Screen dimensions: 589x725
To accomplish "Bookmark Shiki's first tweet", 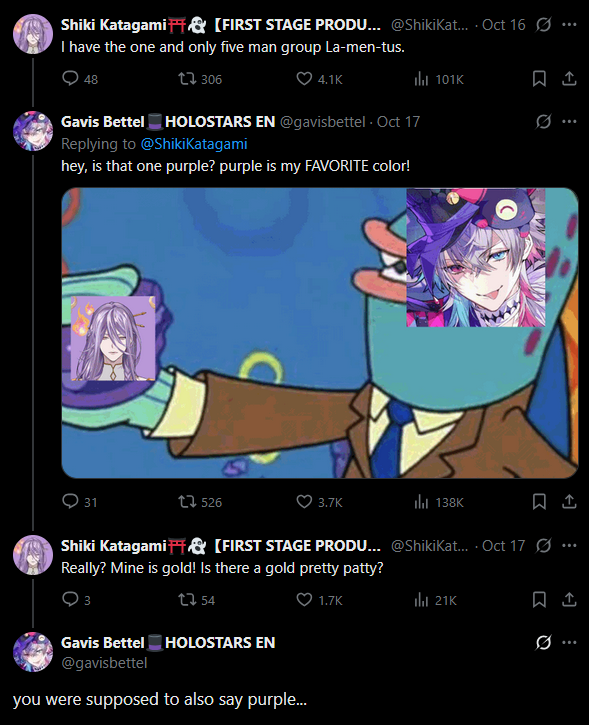I will [x=539, y=79].
